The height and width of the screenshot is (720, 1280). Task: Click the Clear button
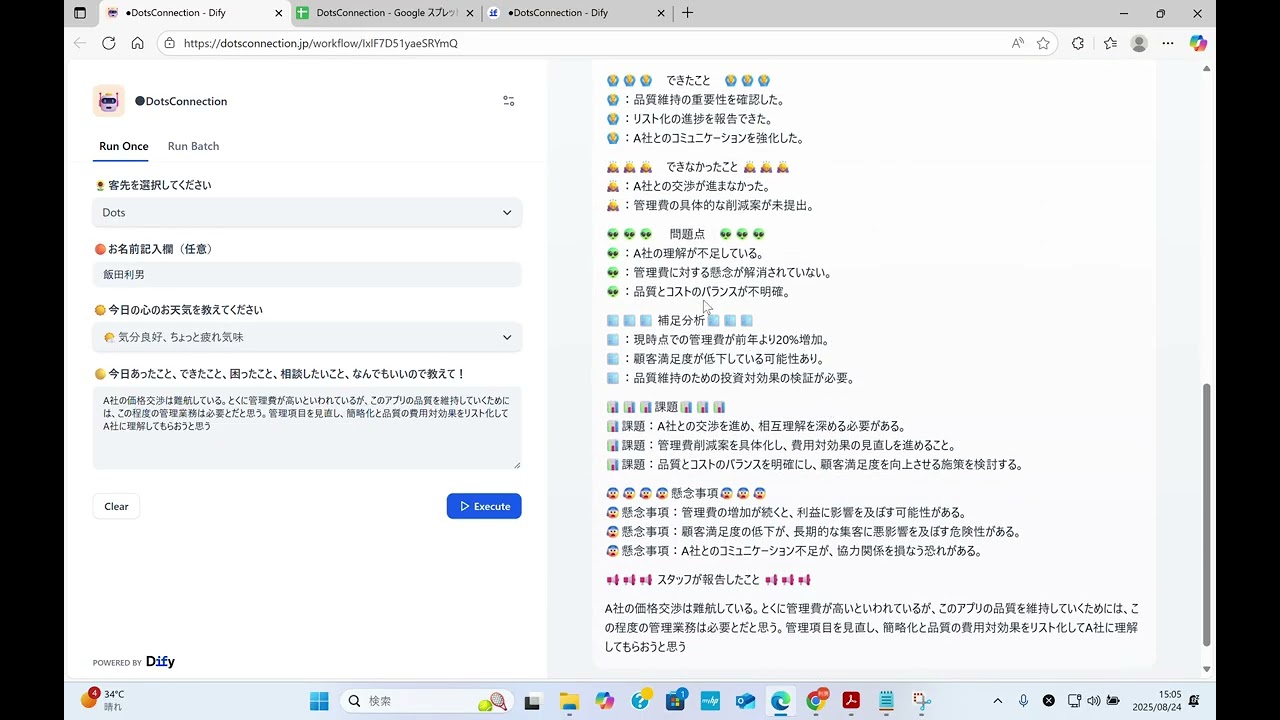116,506
